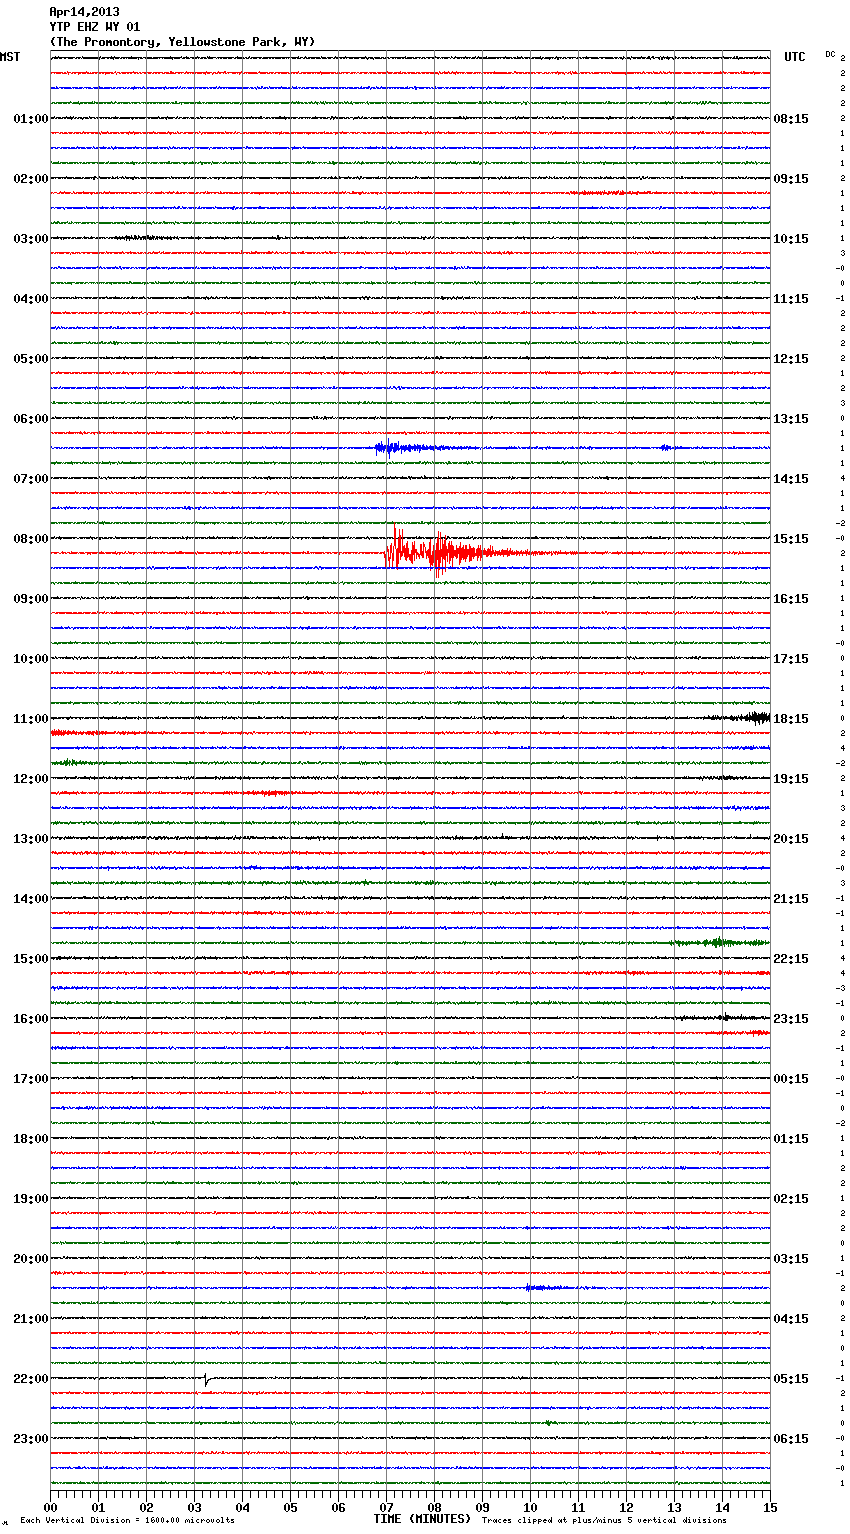The width and height of the screenshot is (850, 1534).
Task: Click the "10" minute axis tick label
Action: click(x=531, y=1508)
